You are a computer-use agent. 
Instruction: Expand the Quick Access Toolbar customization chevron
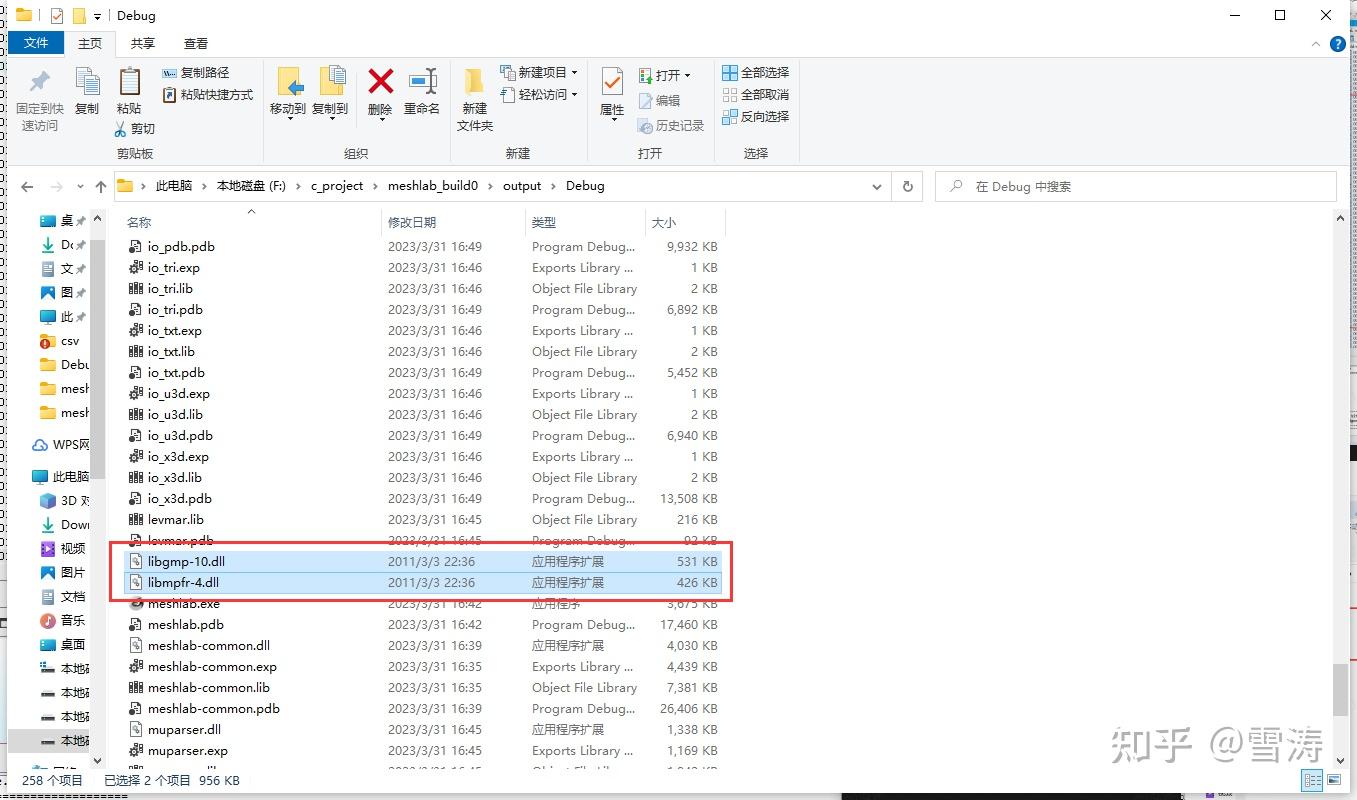pyautogui.click(x=96, y=15)
